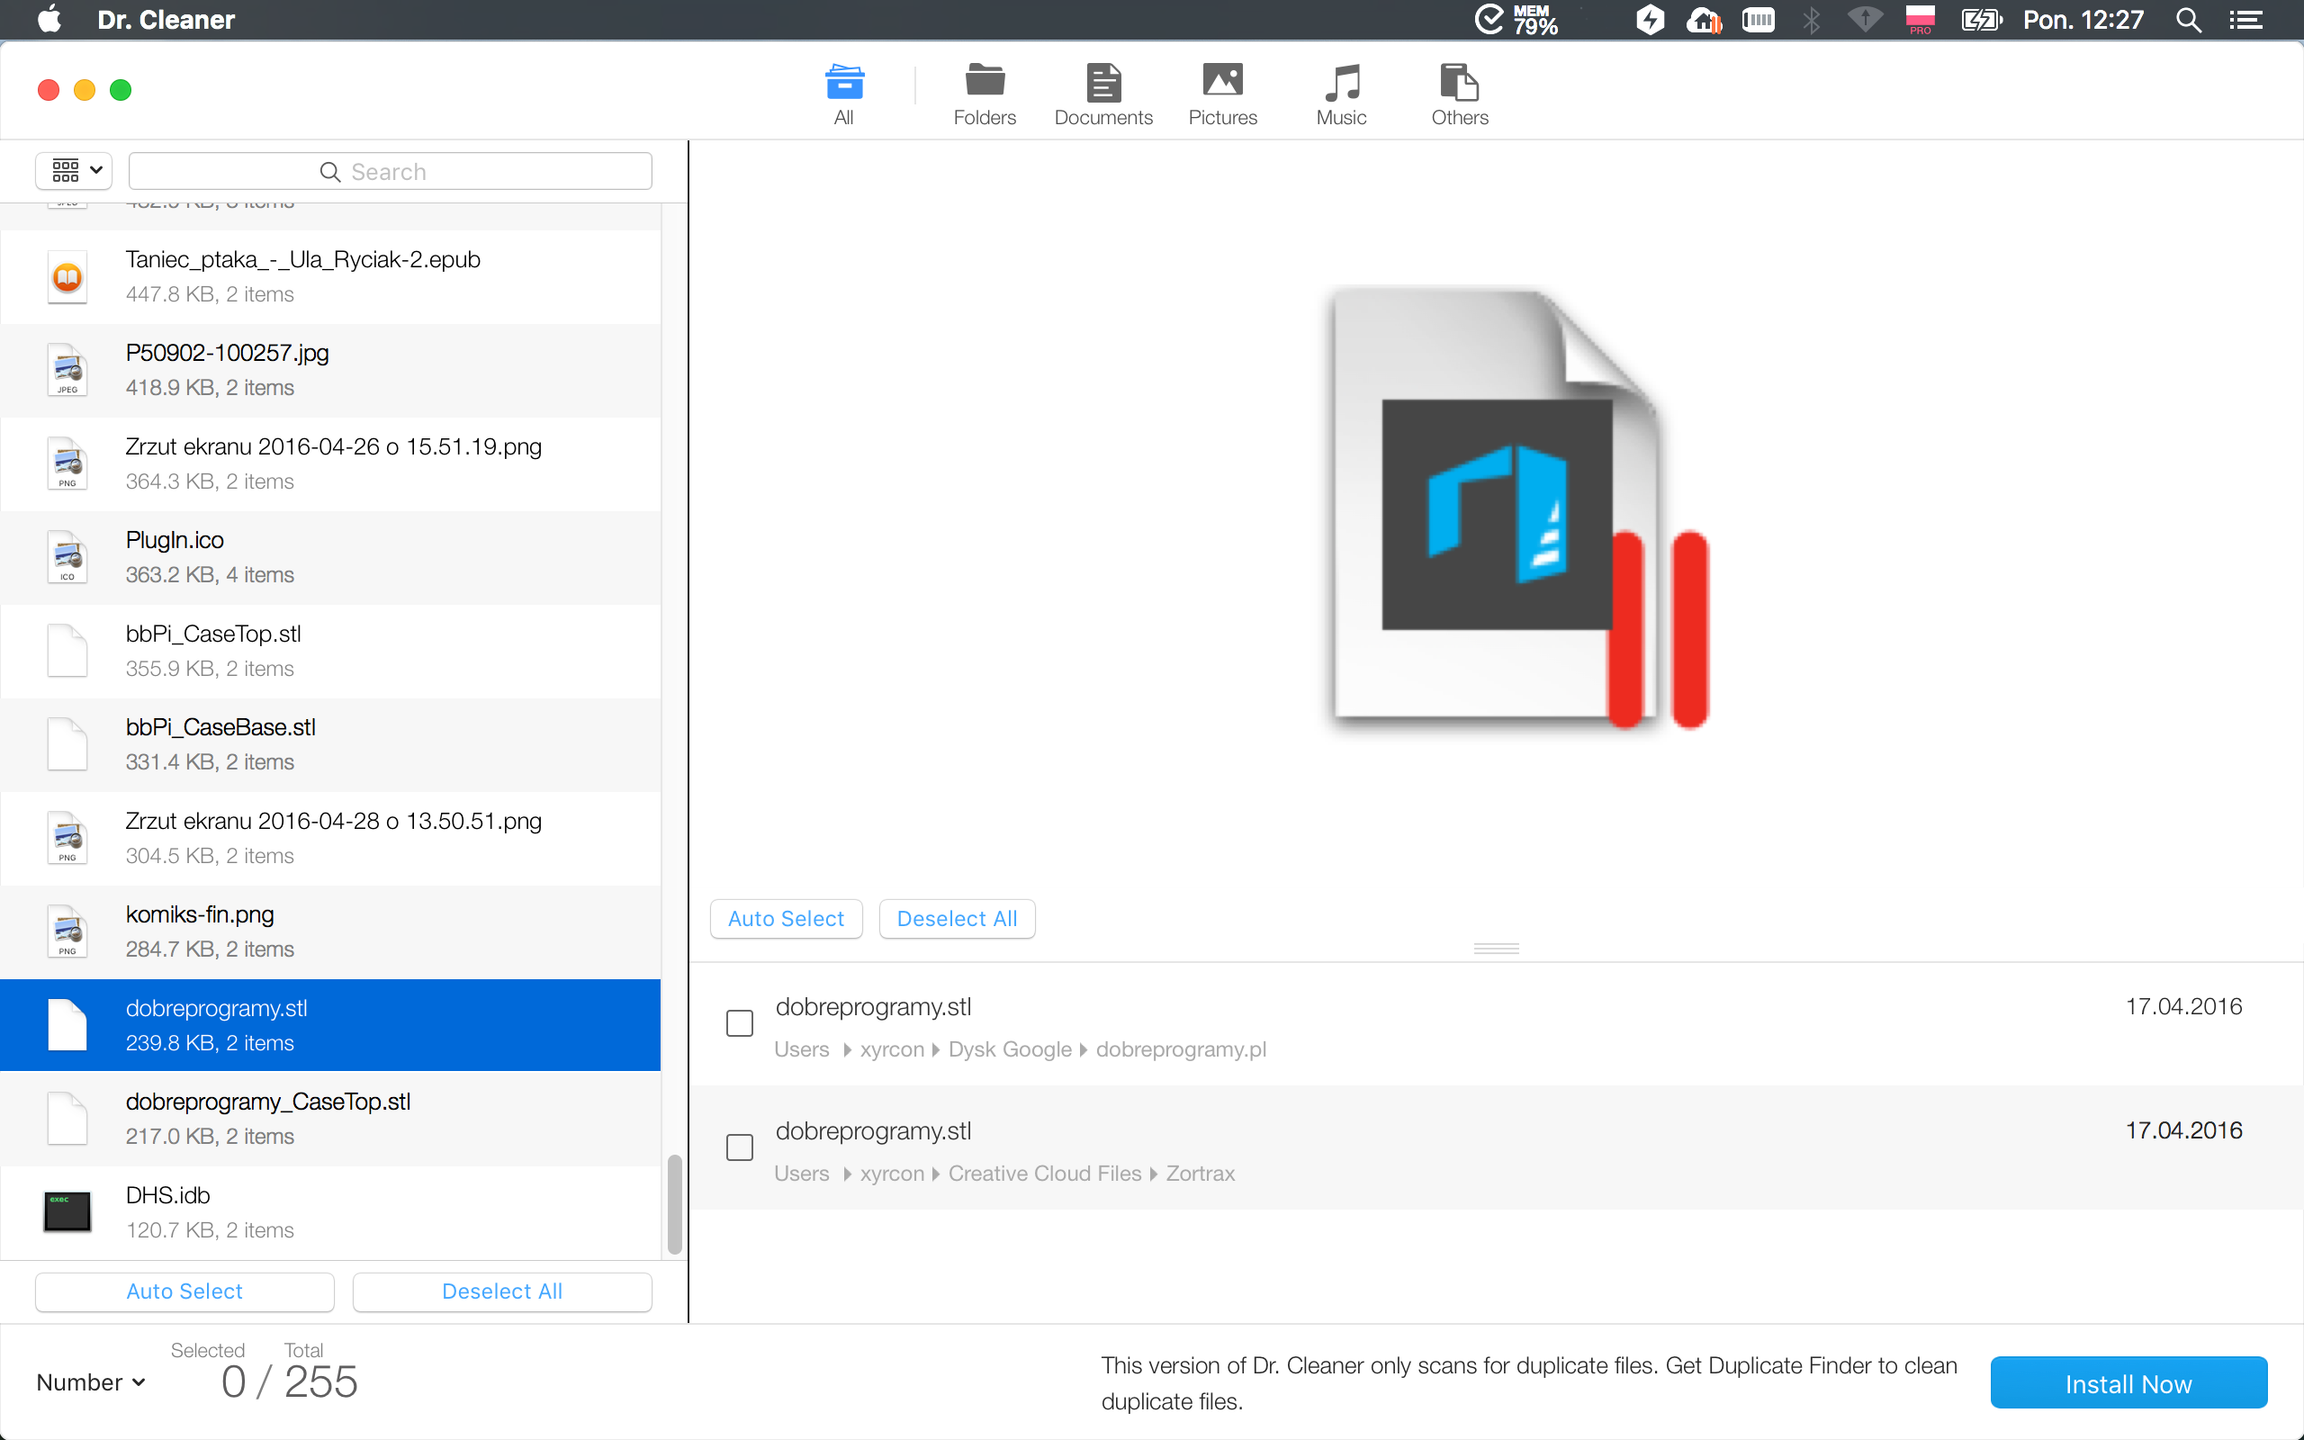Click the duplicate list scrollbar
The image size is (2304, 1440).
(x=675, y=1204)
